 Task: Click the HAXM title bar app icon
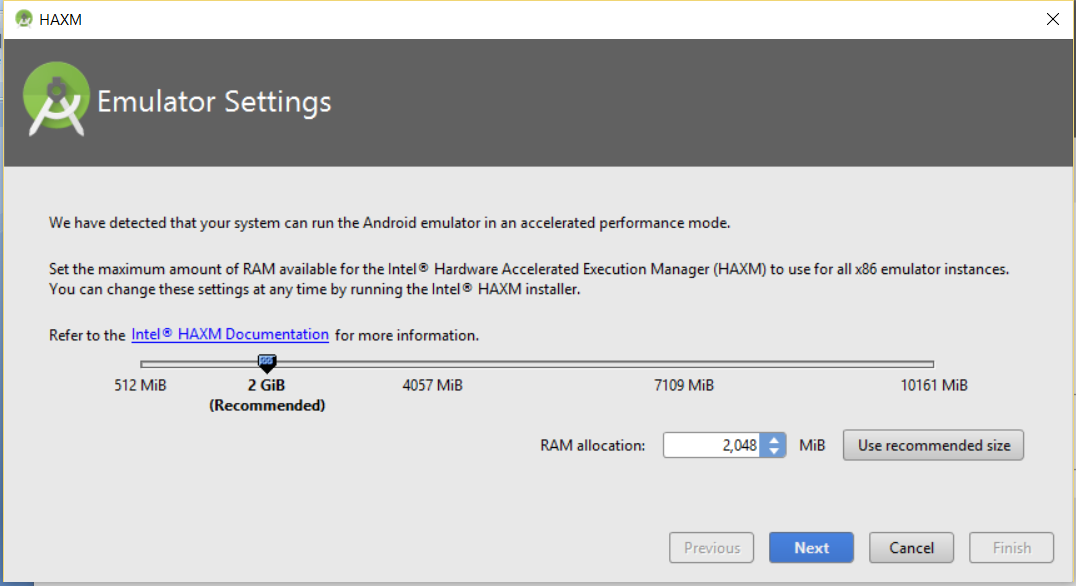(23, 19)
